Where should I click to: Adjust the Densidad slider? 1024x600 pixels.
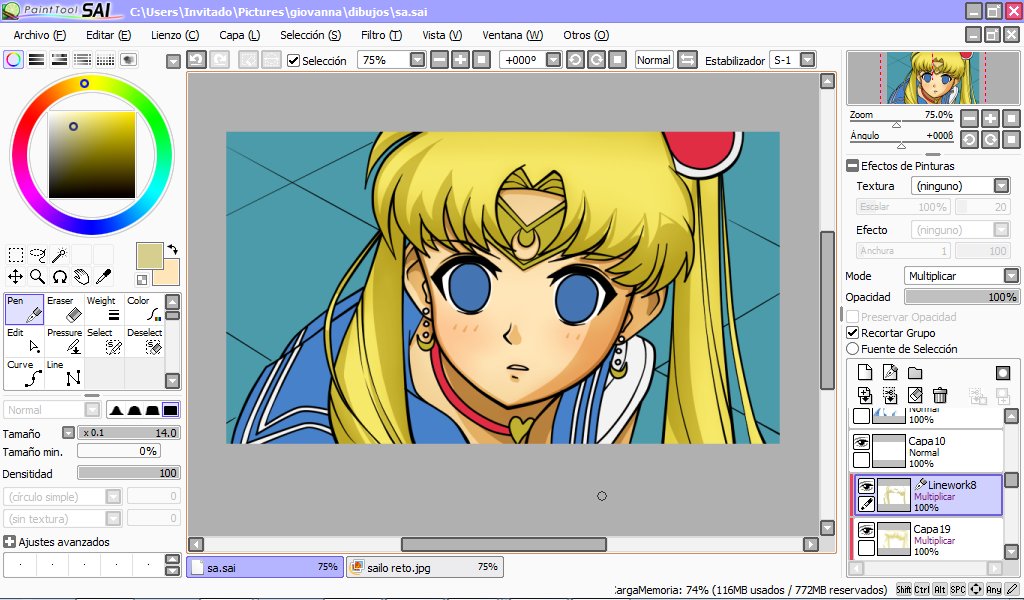pyautogui.click(x=129, y=473)
